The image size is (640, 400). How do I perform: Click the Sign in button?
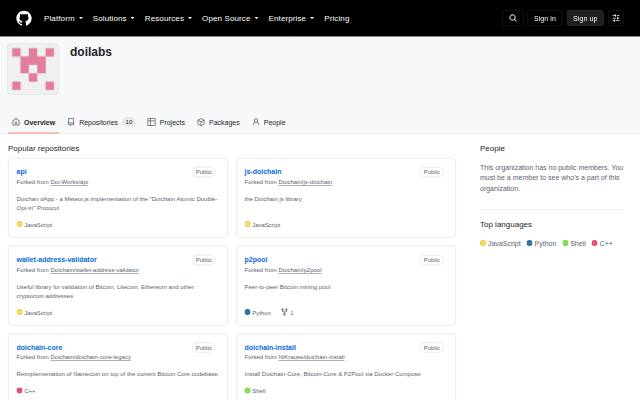pos(544,18)
